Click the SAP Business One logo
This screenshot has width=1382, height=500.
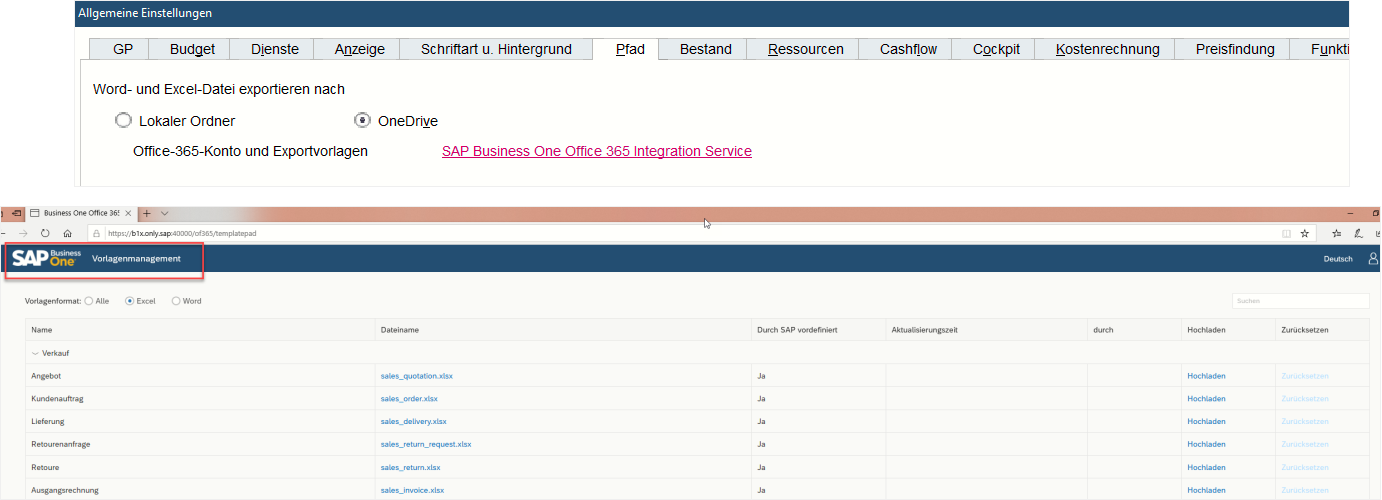click(46, 258)
